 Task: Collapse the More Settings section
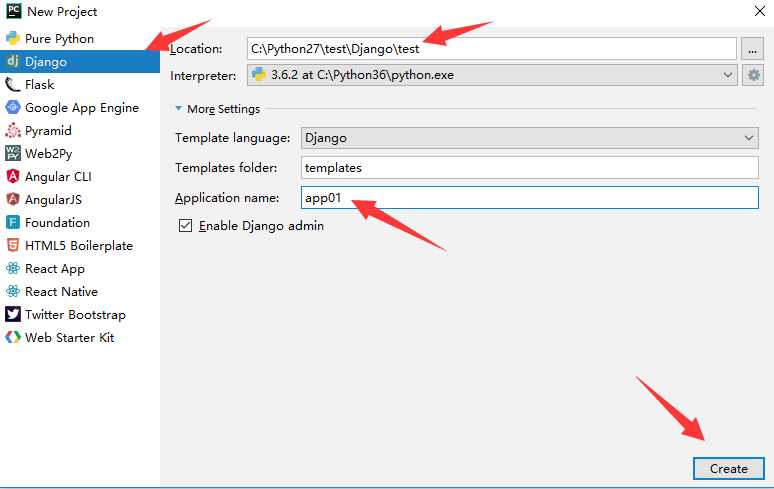point(178,108)
